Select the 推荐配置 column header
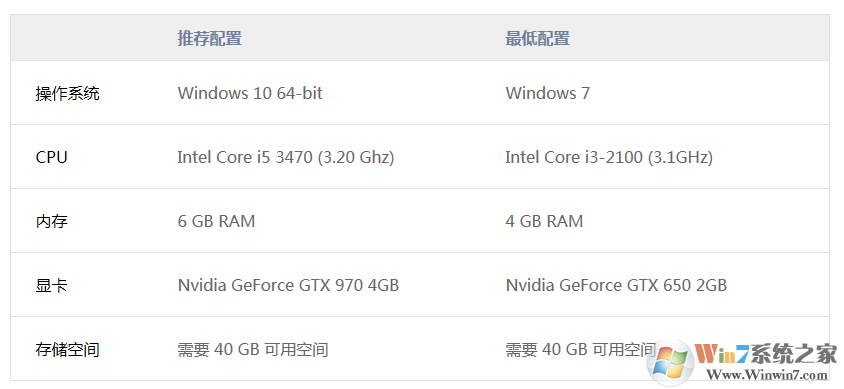844x389 pixels. tap(209, 39)
